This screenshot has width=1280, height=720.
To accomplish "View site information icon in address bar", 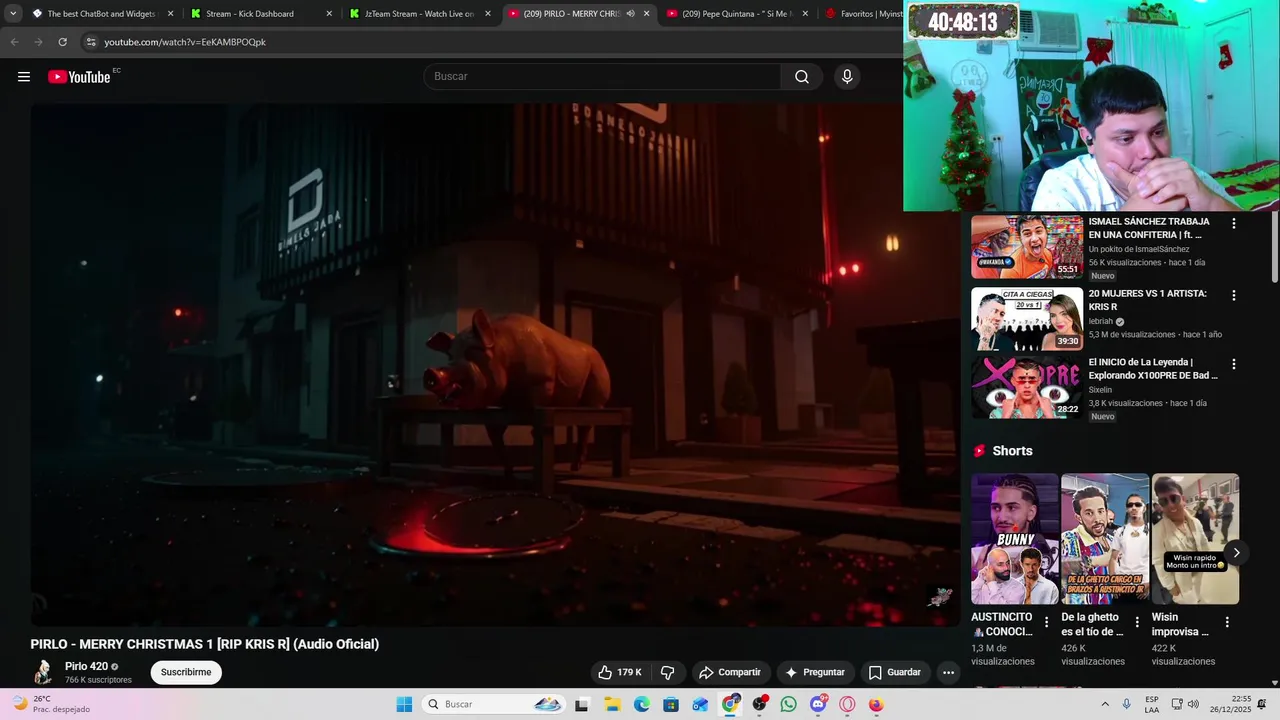I will 91,42.
